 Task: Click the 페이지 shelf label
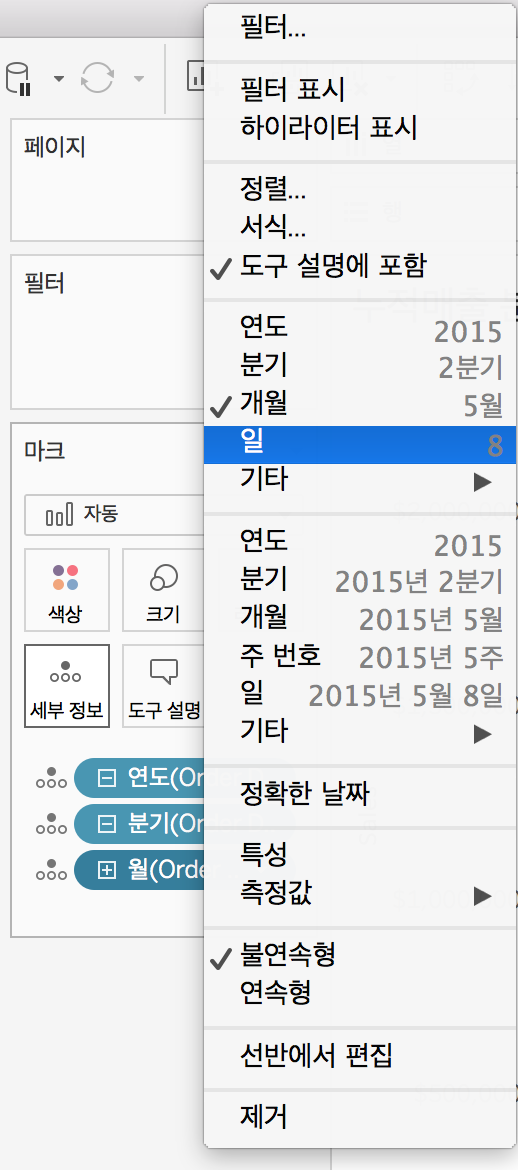click(54, 146)
